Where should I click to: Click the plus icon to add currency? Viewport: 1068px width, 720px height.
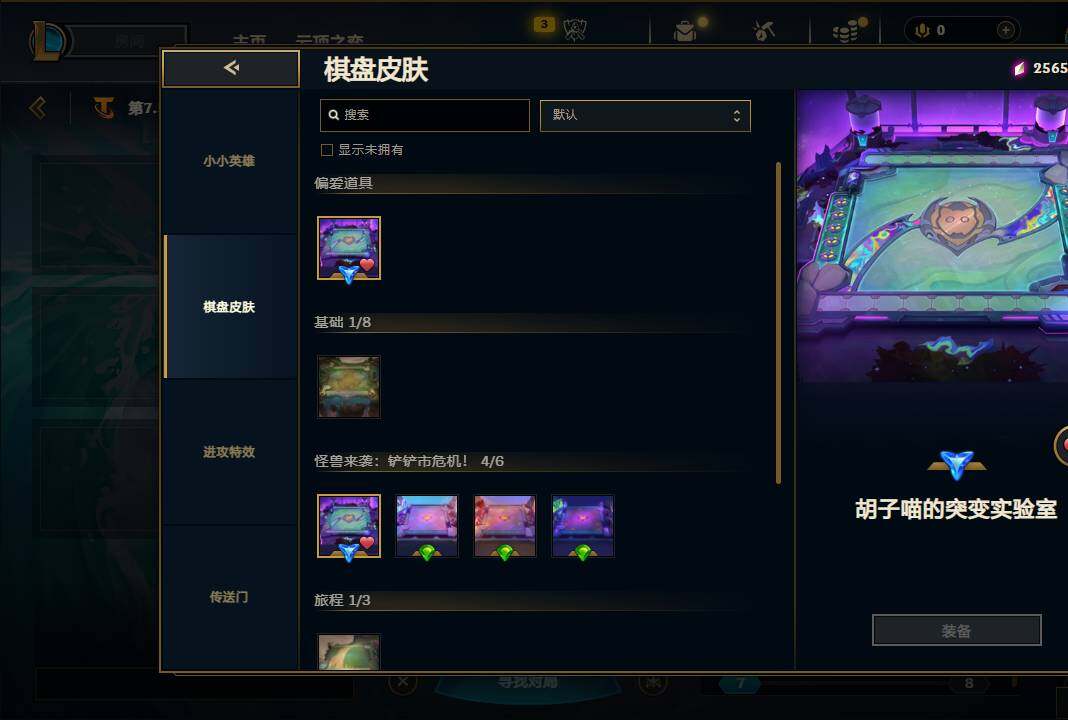tap(1005, 30)
